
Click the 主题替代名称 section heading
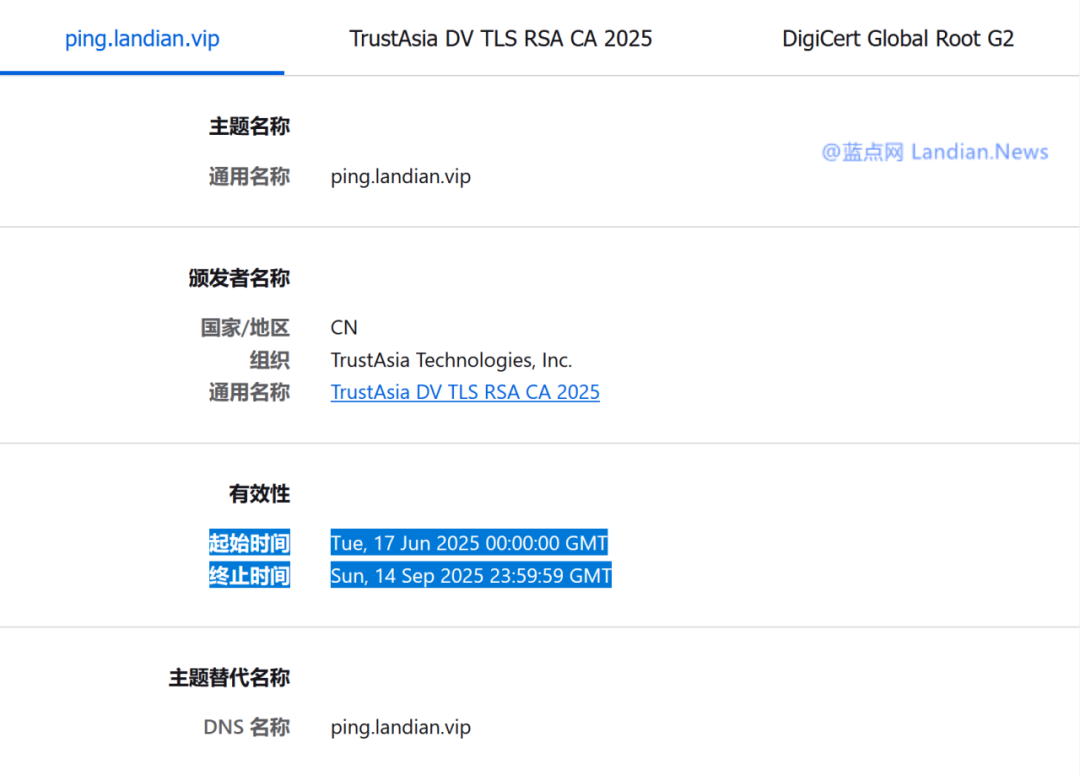(229, 678)
